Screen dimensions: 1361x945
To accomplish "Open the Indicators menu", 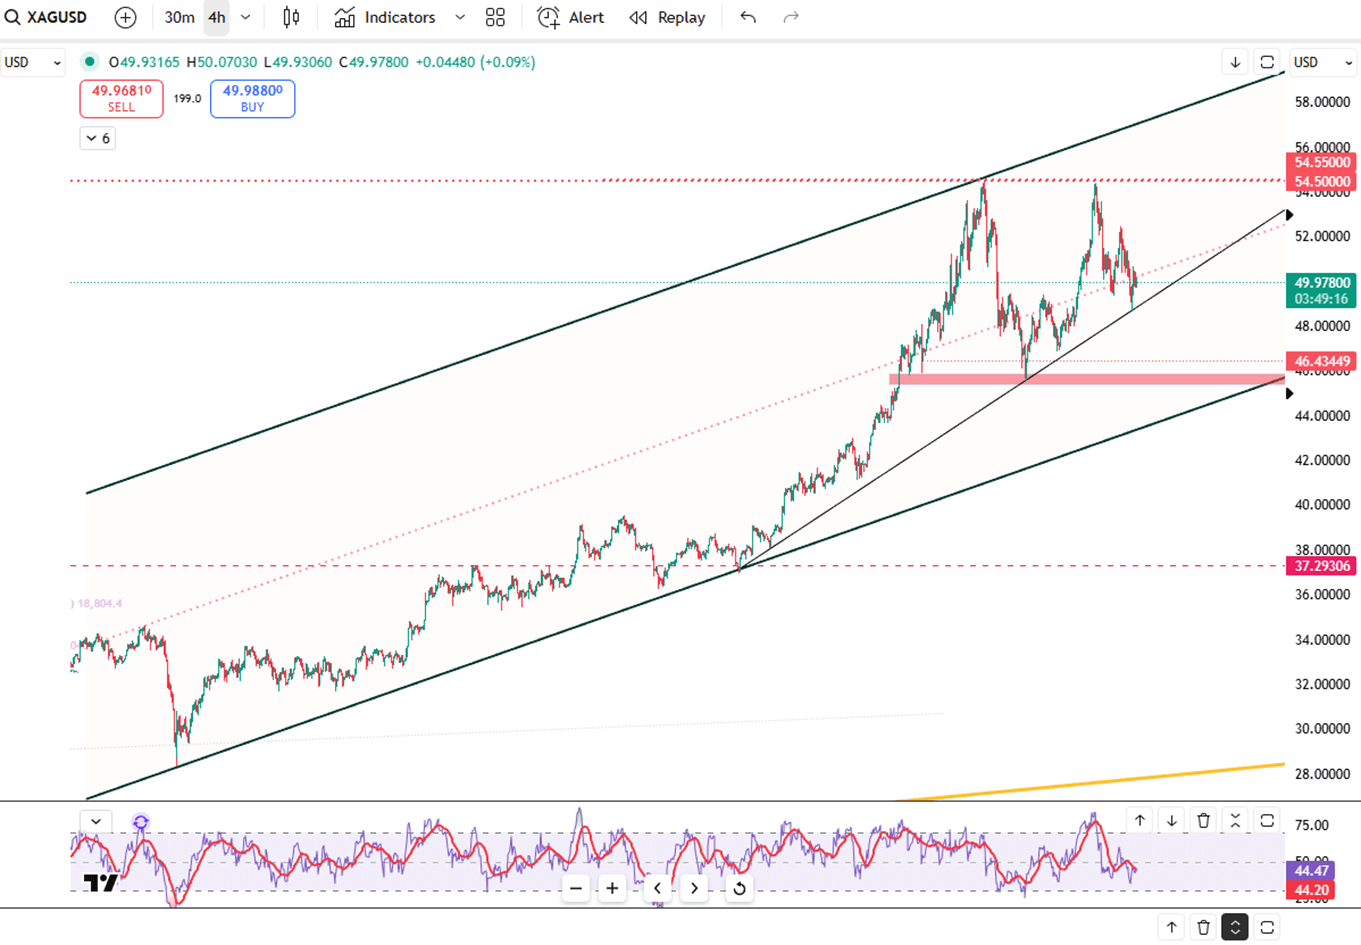I will click(386, 17).
